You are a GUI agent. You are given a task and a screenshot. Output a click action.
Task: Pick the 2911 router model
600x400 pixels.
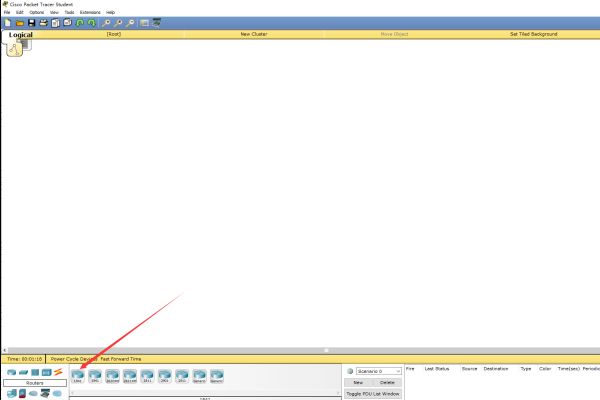(x=182, y=376)
